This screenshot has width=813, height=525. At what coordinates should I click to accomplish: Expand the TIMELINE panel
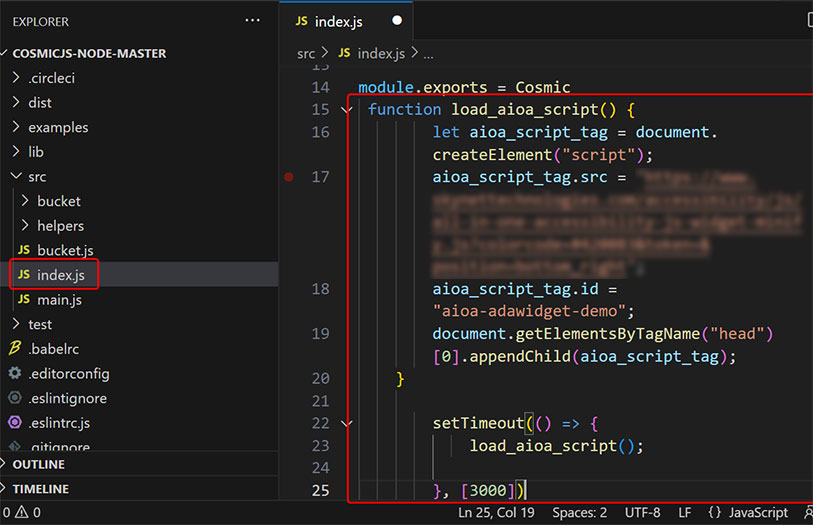point(40,489)
